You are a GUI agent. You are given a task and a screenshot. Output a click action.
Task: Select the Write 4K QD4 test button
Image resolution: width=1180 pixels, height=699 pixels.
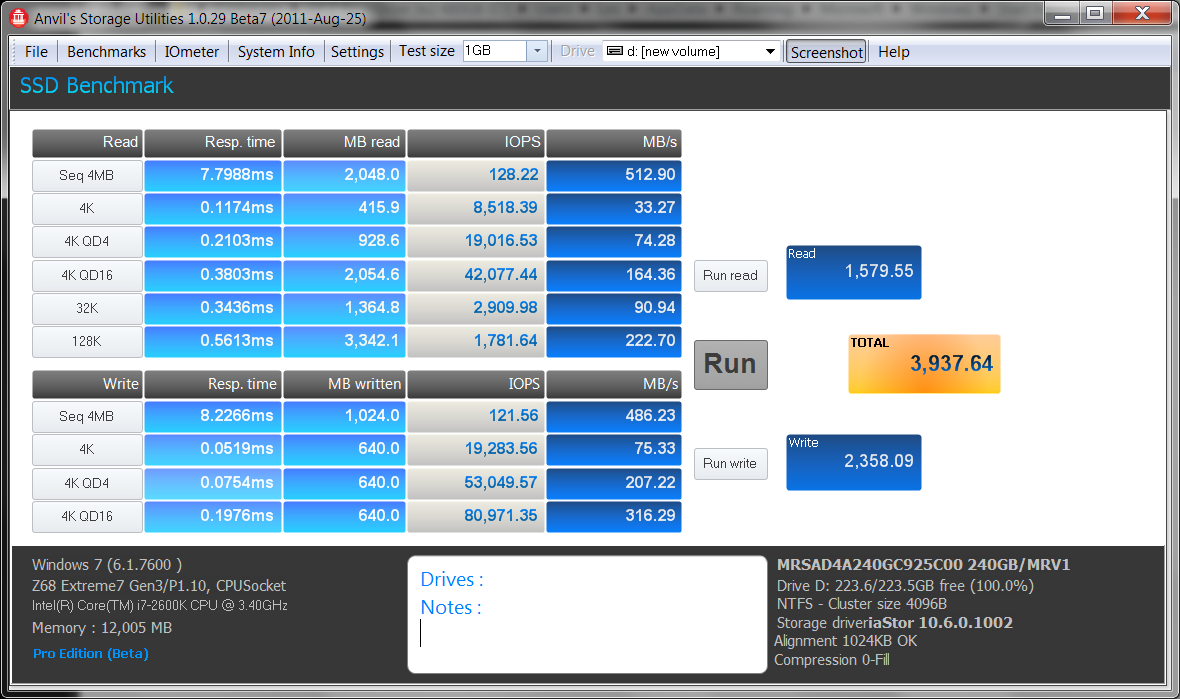pyautogui.click(x=87, y=483)
